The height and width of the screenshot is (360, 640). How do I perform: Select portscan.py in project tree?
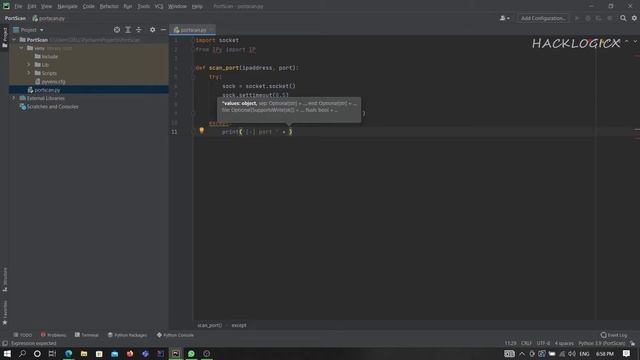coord(44,90)
